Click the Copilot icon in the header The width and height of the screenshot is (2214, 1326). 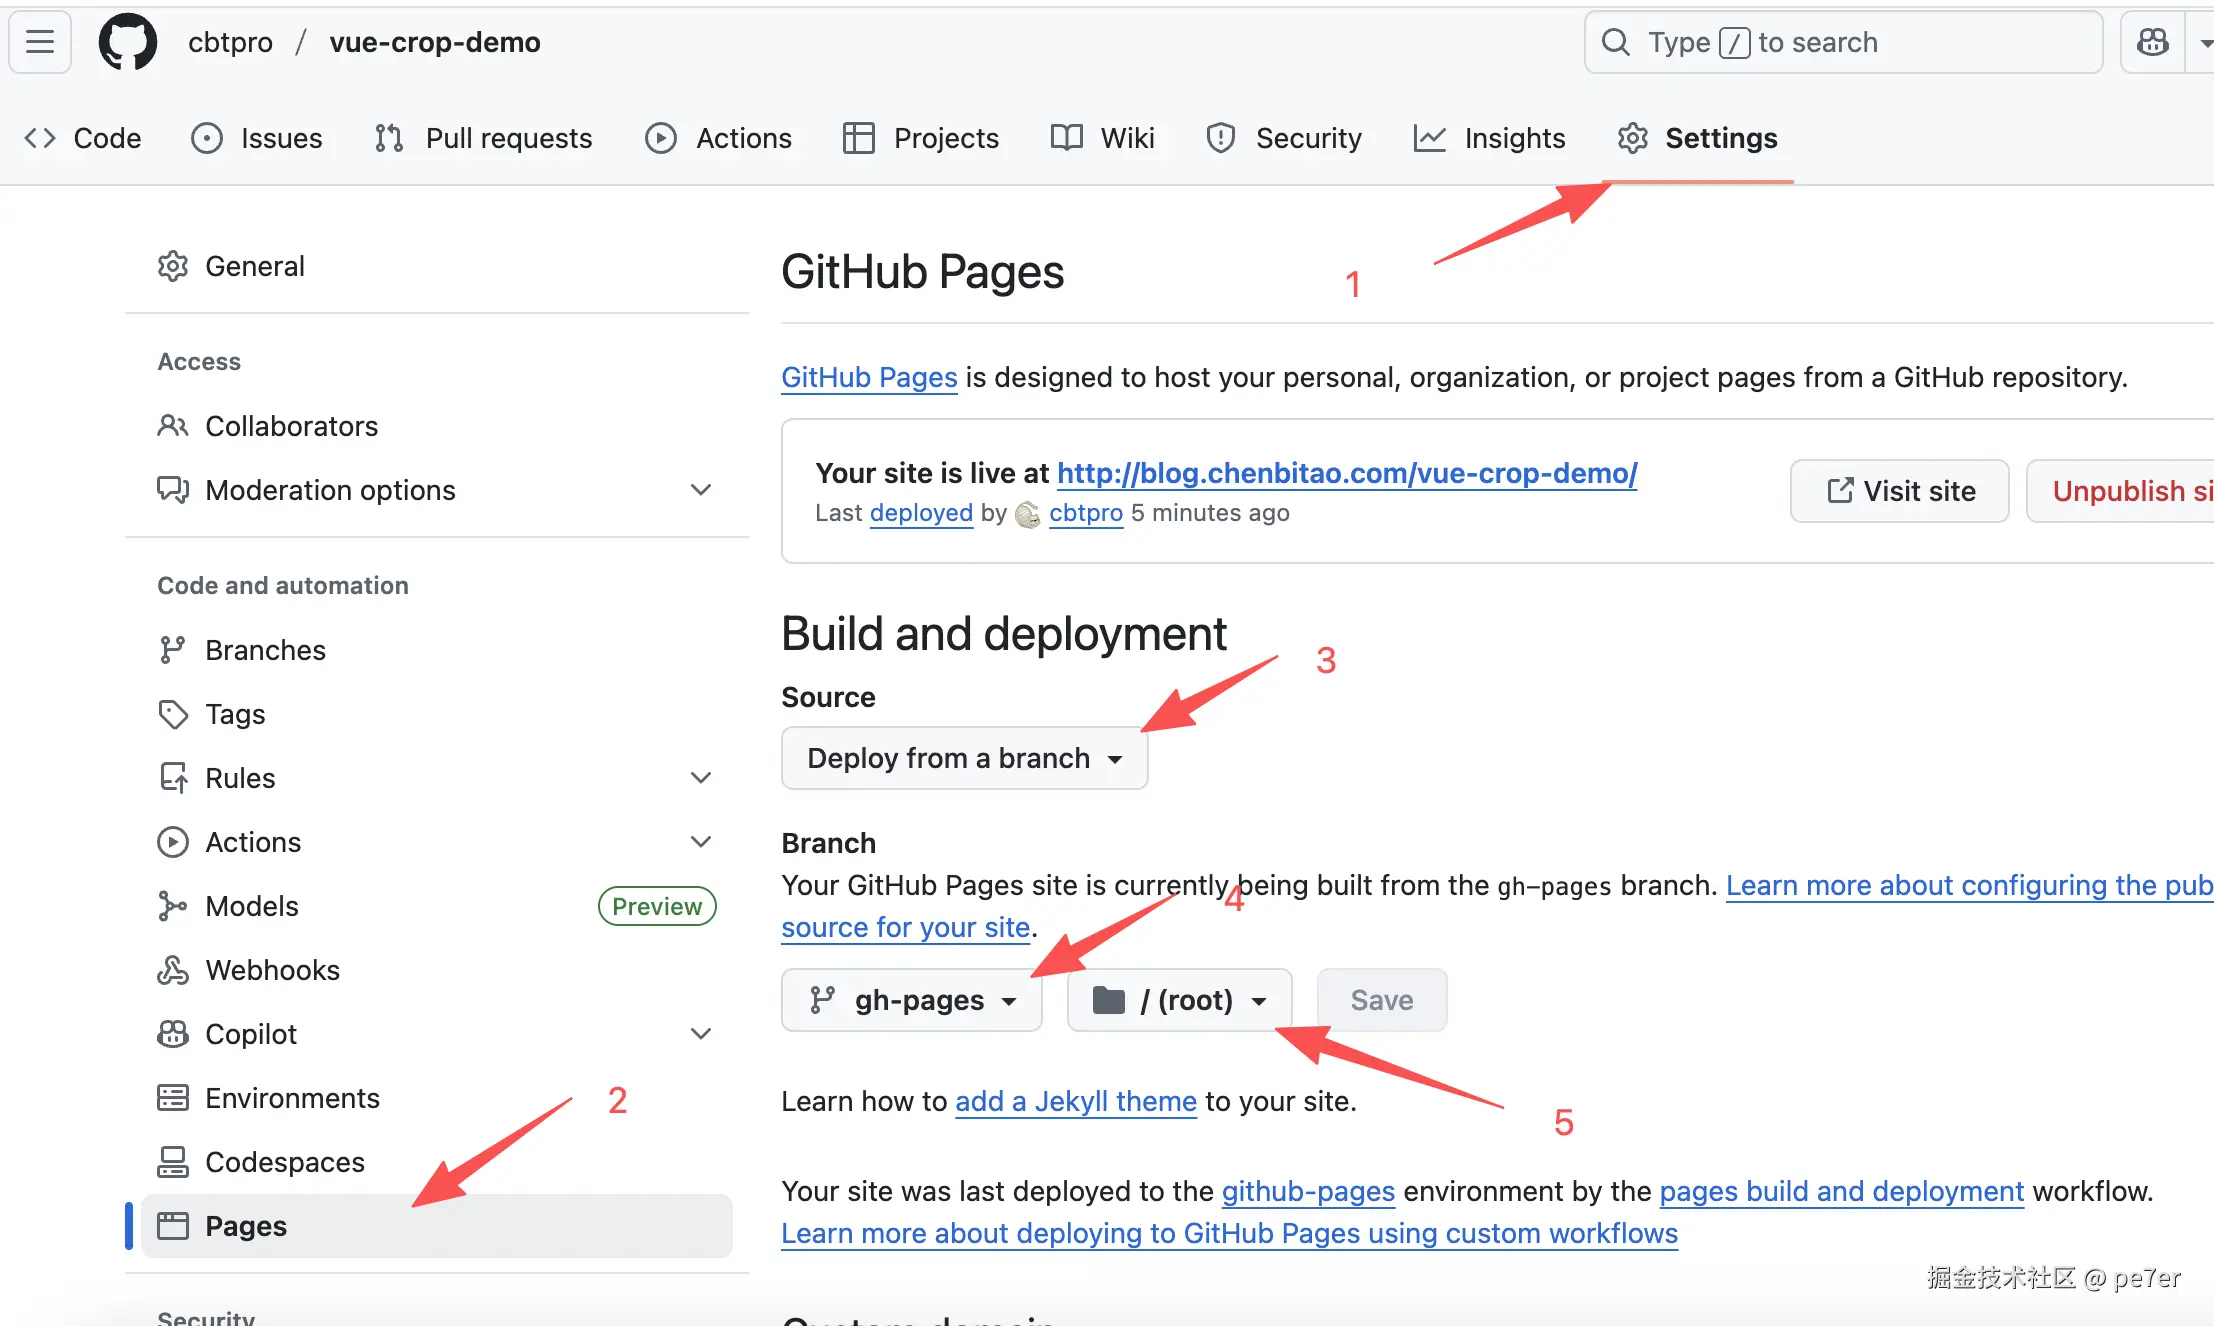click(2152, 42)
